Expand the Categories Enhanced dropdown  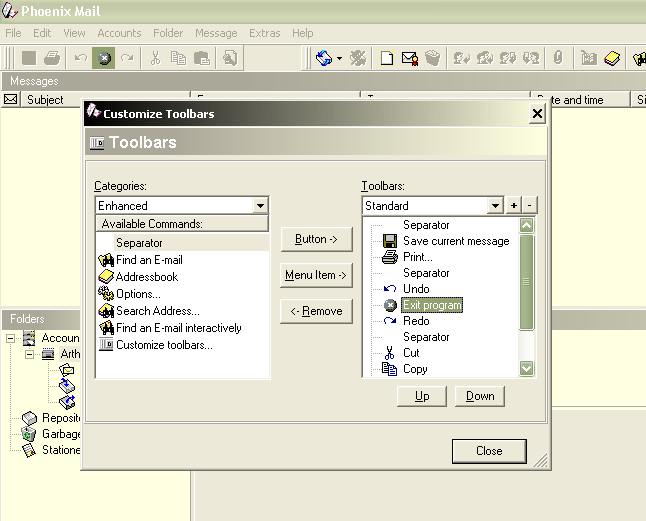(x=260, y=206)
